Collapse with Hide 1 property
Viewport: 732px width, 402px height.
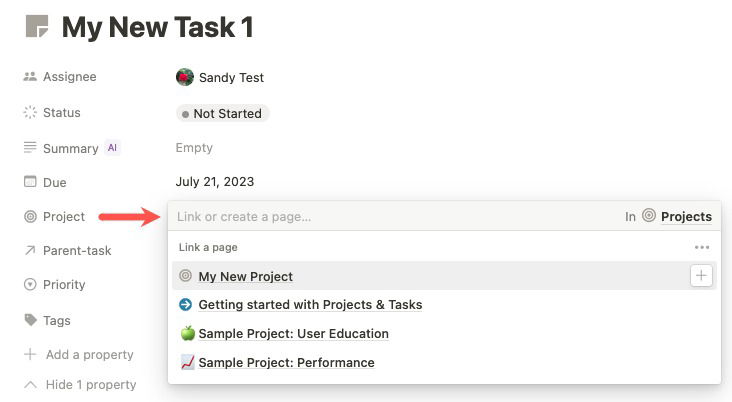(x=81, y=385)
